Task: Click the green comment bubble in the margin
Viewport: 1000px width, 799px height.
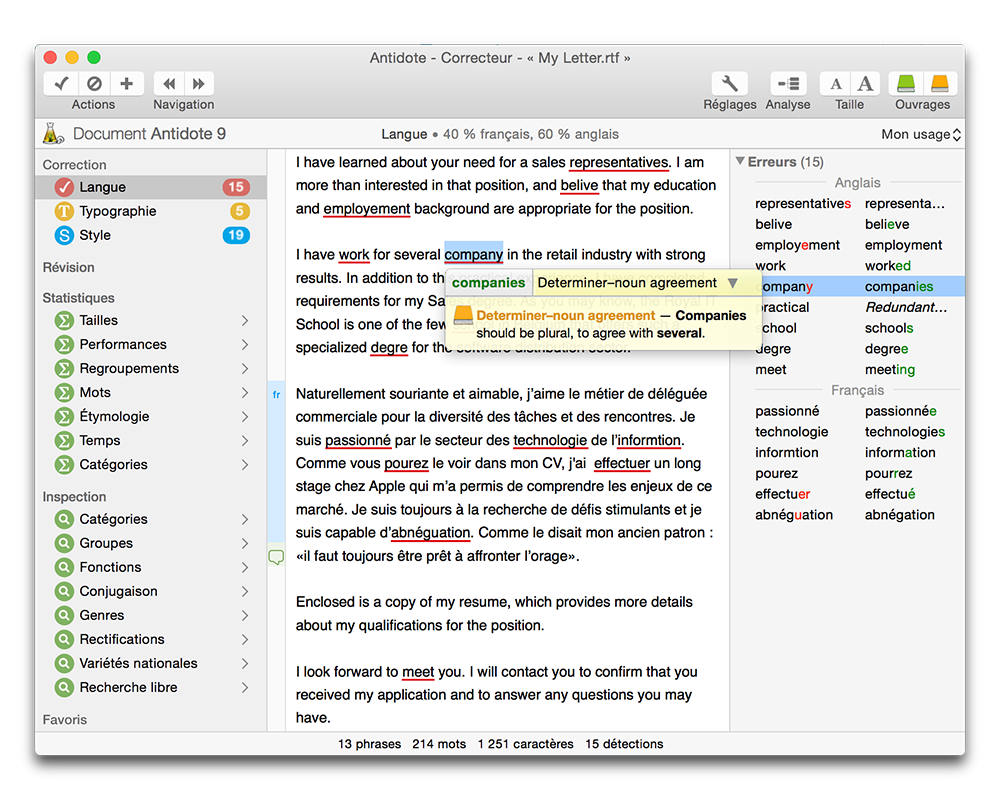Action: click(276, 557)
